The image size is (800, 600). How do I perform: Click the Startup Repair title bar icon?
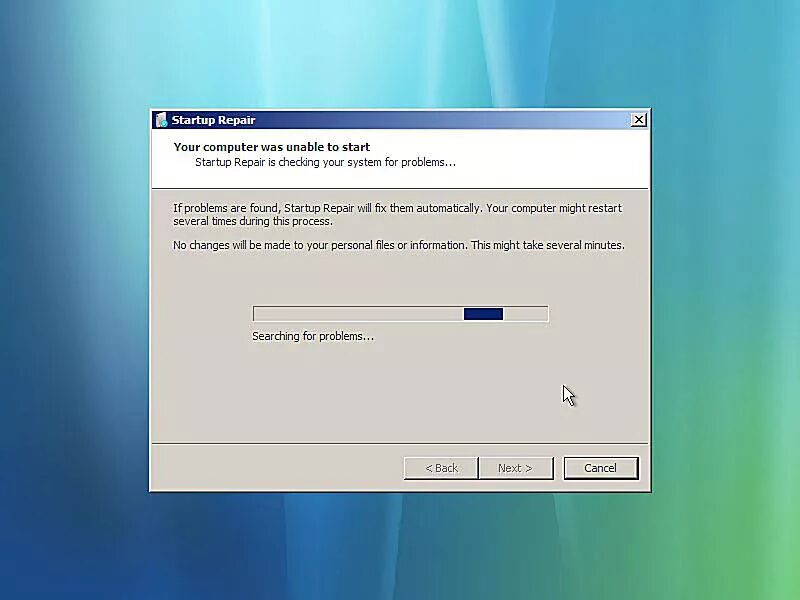162,120
